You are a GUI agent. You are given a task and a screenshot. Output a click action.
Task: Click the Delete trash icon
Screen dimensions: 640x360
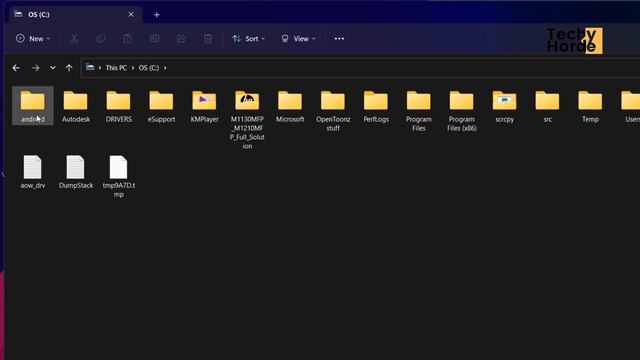click(208, 39)
